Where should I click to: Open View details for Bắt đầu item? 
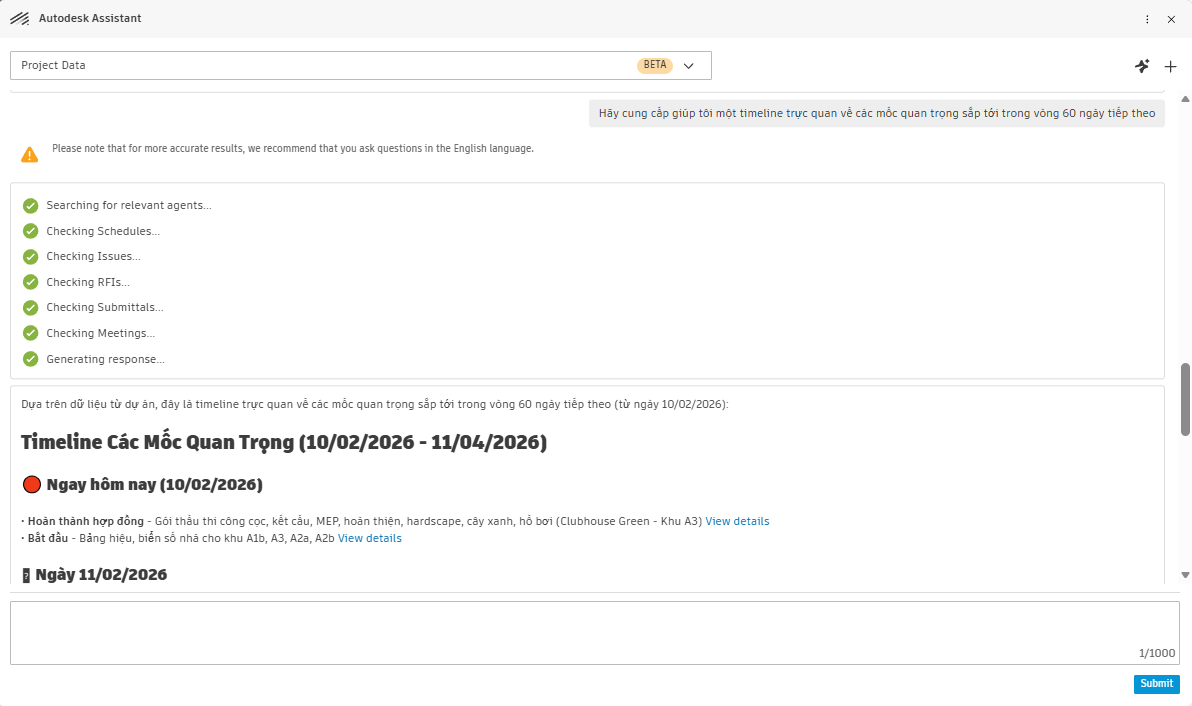click(369, 538)
